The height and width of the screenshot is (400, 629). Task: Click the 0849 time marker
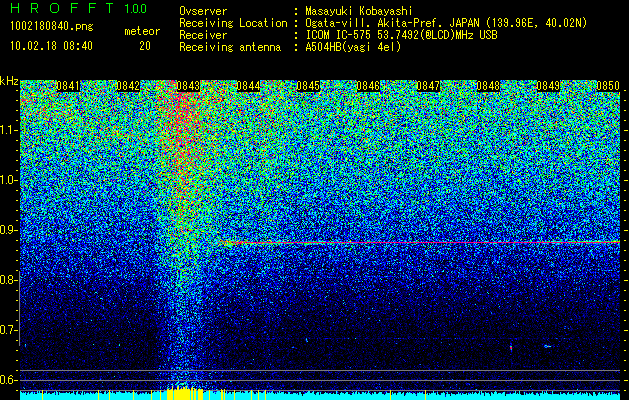pyautogui.click(x=548, y=86)
